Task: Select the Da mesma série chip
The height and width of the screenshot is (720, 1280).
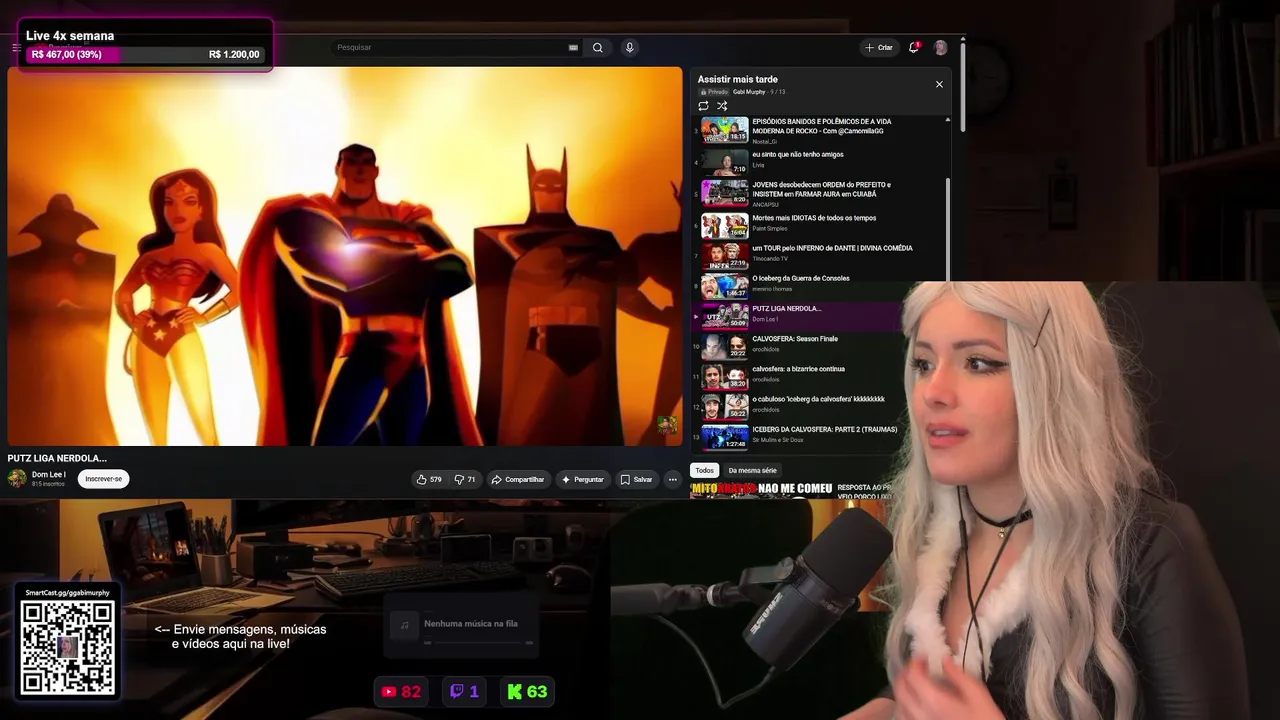Action: 752,470
